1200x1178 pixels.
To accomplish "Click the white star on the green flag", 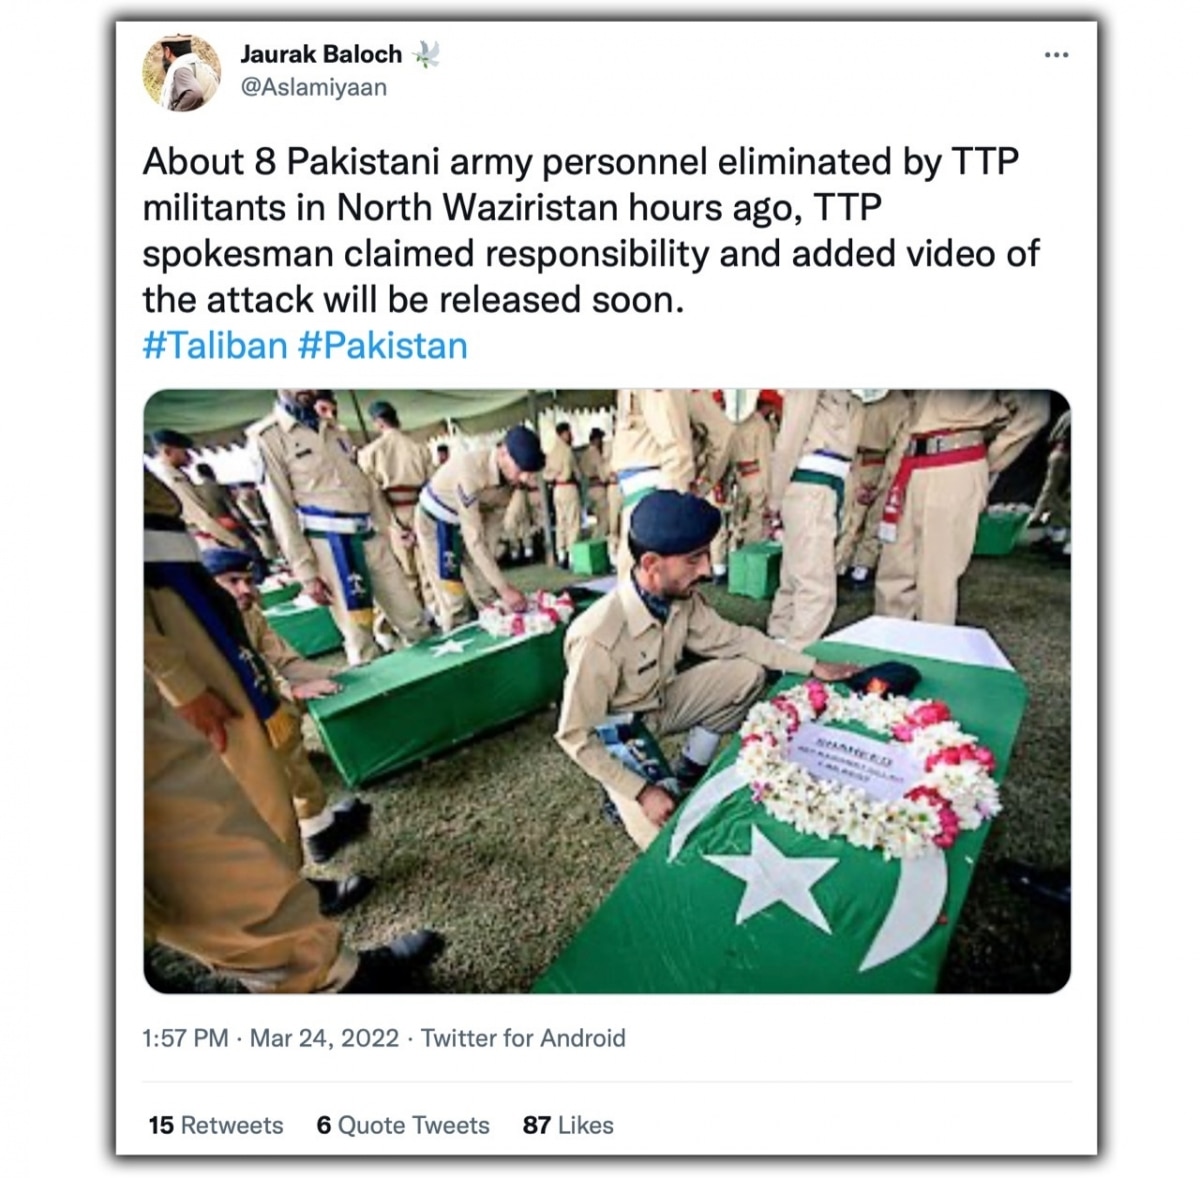I will click(x=771, y=877).
